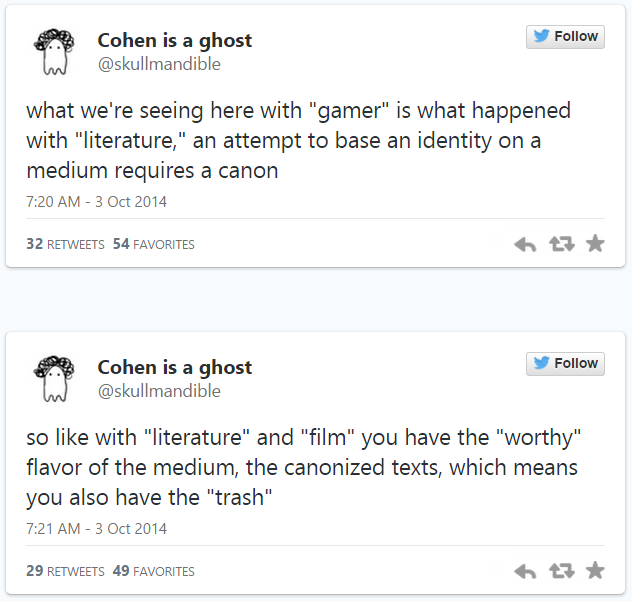
Task: Open the @skullmandible handle in the second tweet
Action: [158, 391]
